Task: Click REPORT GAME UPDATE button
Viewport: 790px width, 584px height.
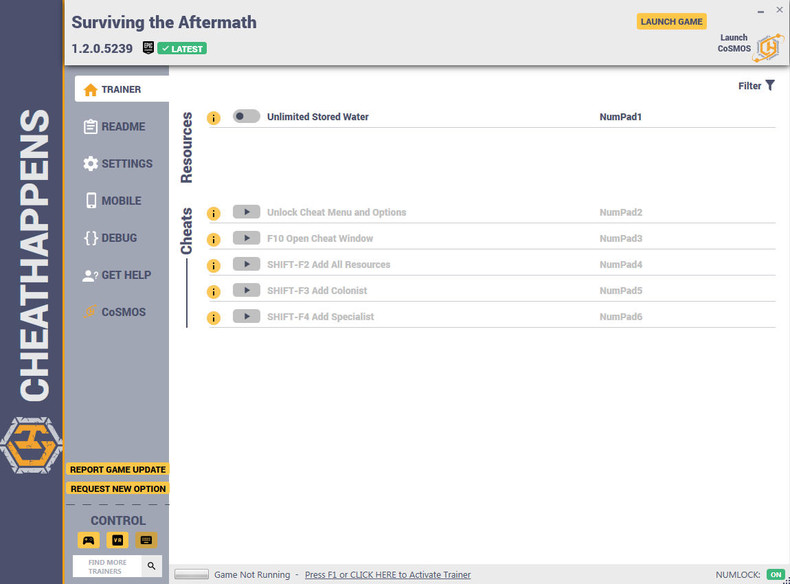Action: pos(118,470)
